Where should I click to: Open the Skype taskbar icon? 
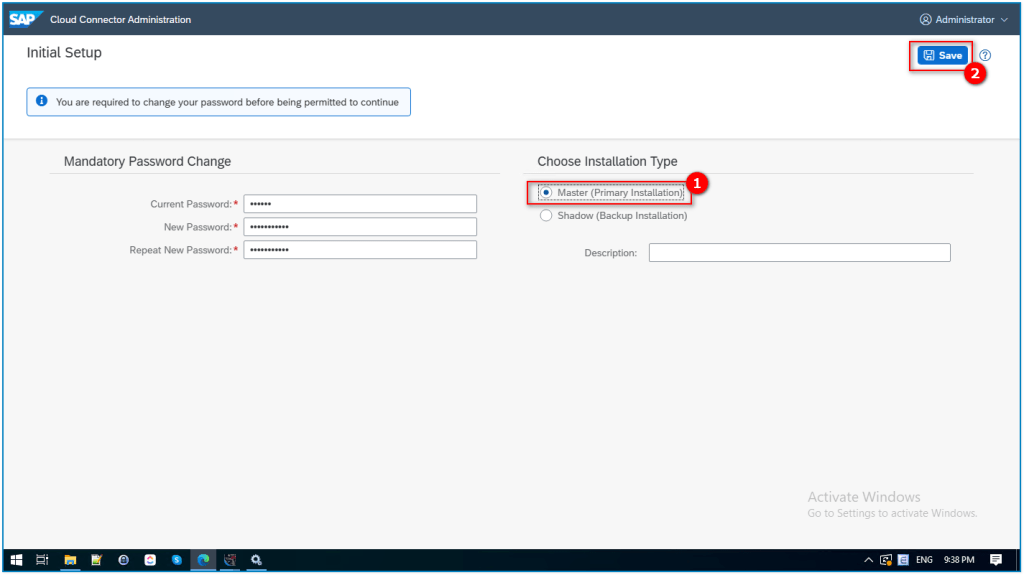176,560
